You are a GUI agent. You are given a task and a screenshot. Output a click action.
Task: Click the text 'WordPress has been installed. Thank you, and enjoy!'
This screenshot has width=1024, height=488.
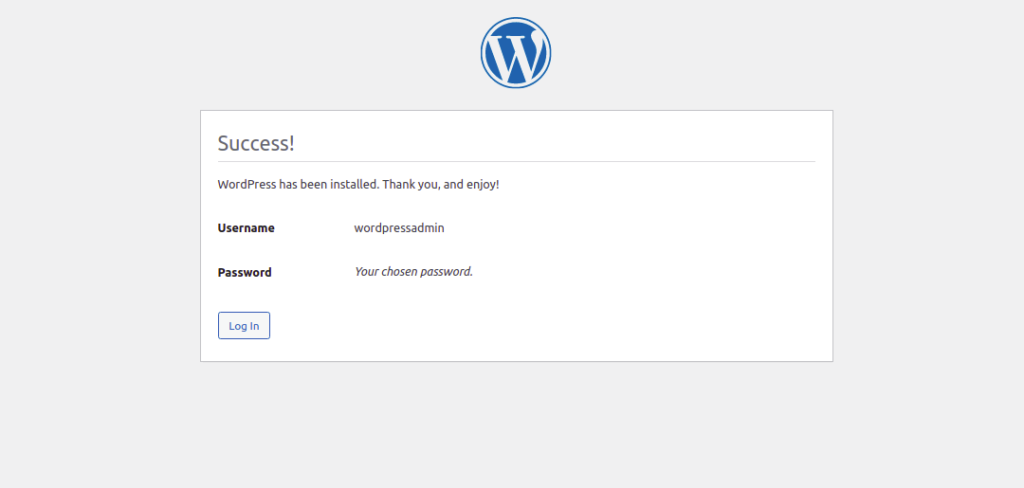click(359, 184)
